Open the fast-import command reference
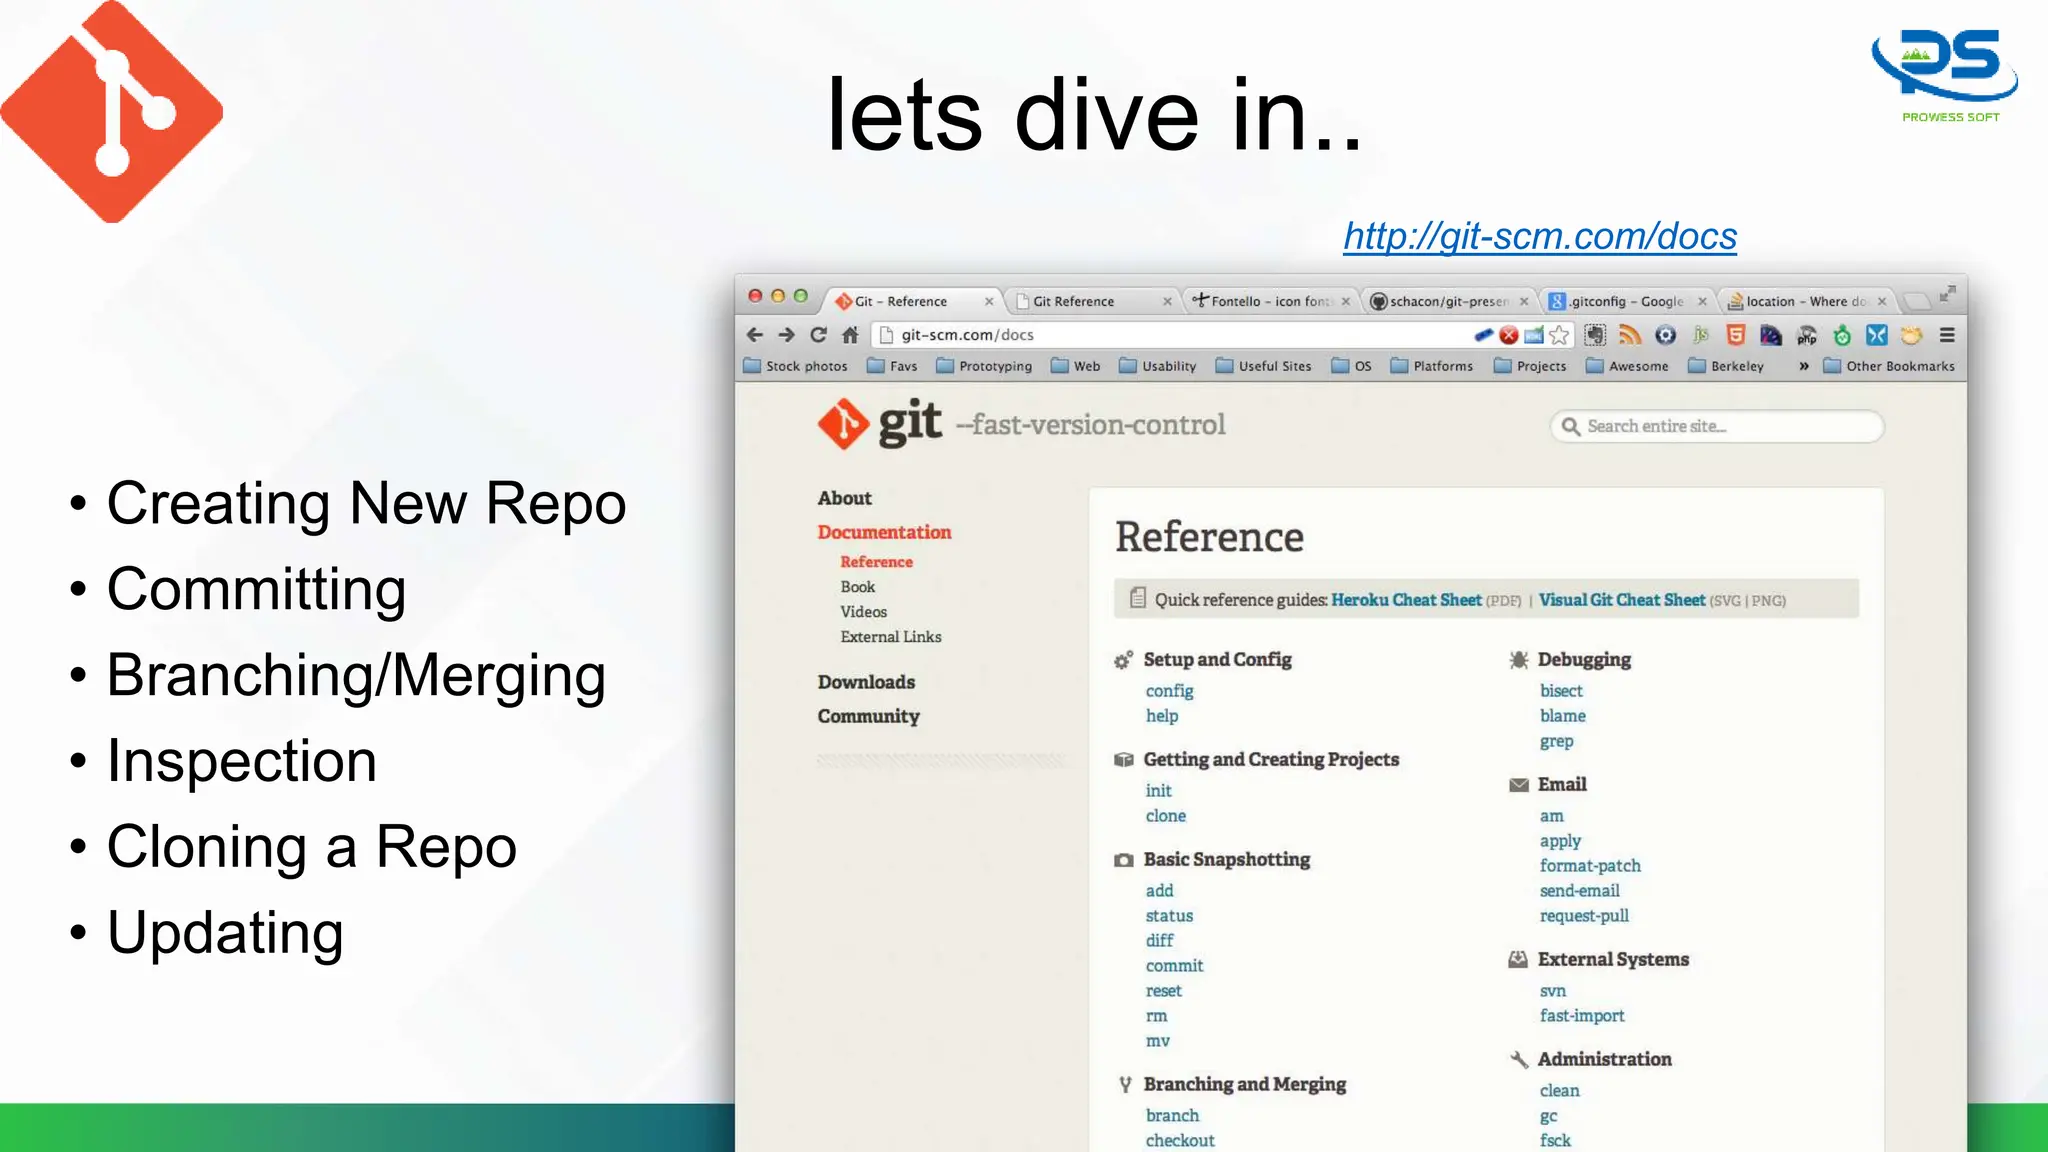The width and height of the screenshot is (2048, 1152). 1582,1016
